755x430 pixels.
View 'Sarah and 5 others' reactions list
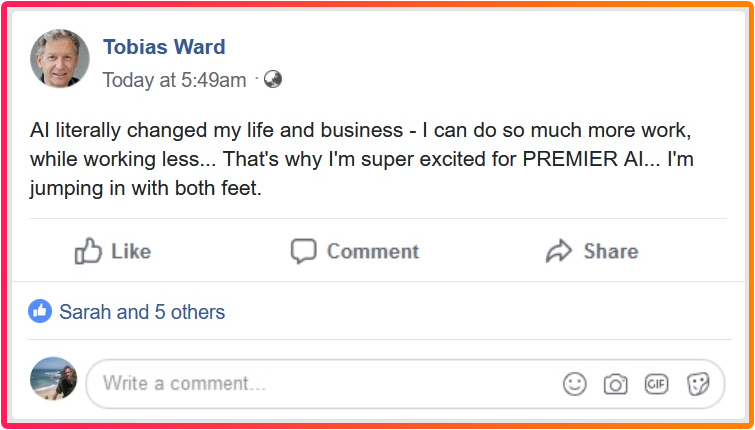141,312
